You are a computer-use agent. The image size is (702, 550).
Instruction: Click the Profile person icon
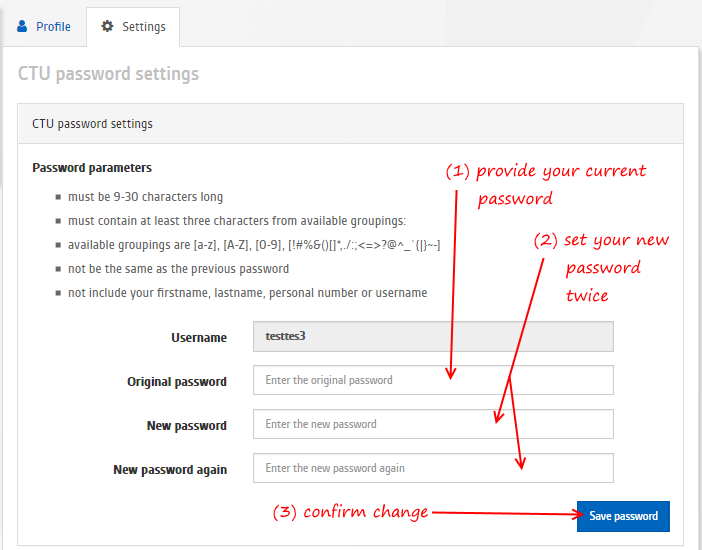tap(22, 26)
